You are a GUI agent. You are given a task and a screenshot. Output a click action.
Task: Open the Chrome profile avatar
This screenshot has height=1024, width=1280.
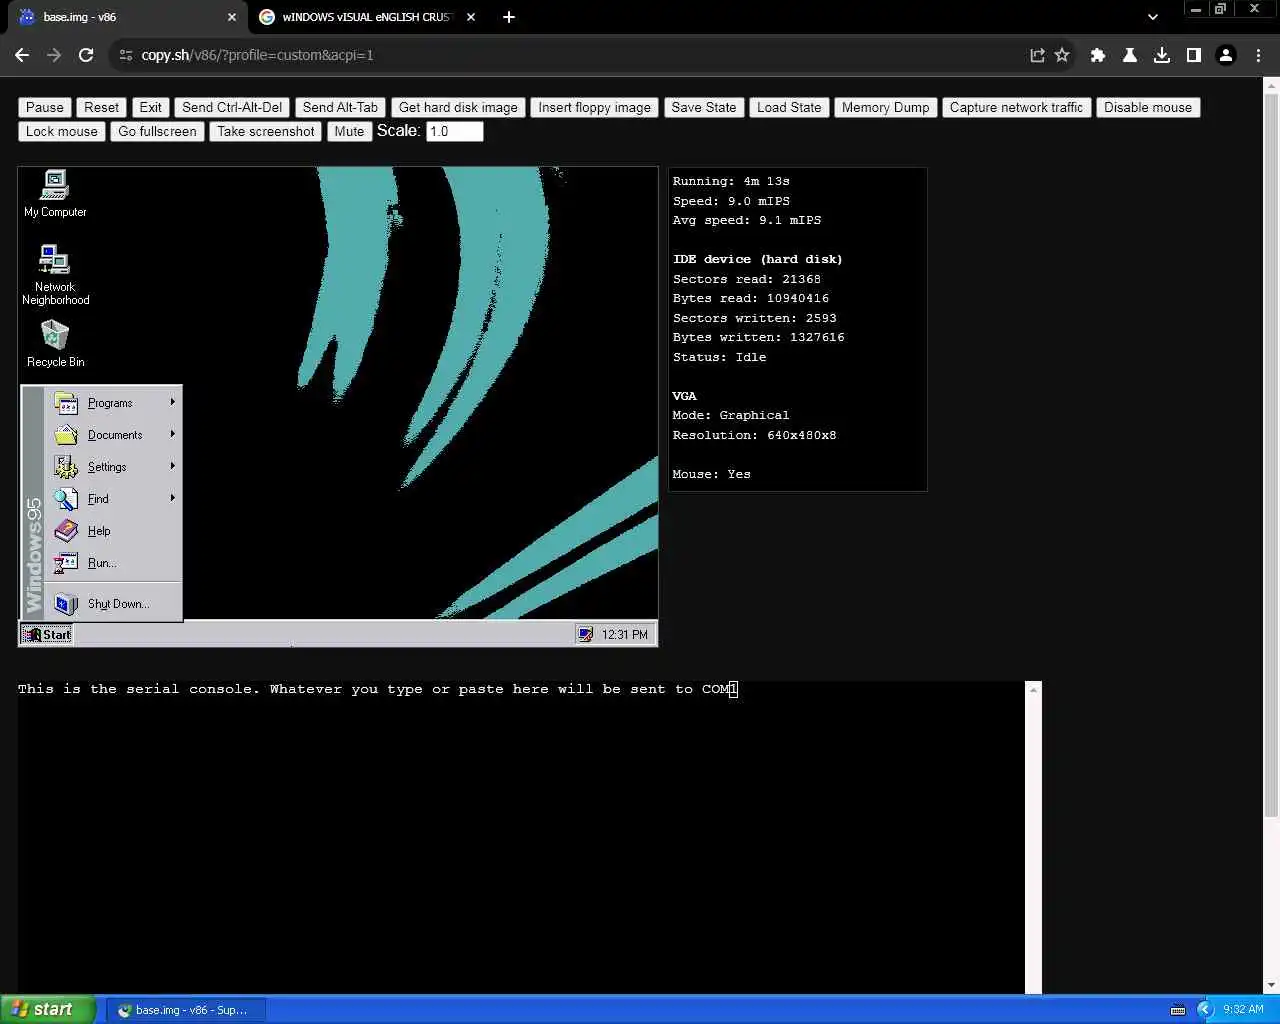pyautogui.click(x=1226, y=55)
